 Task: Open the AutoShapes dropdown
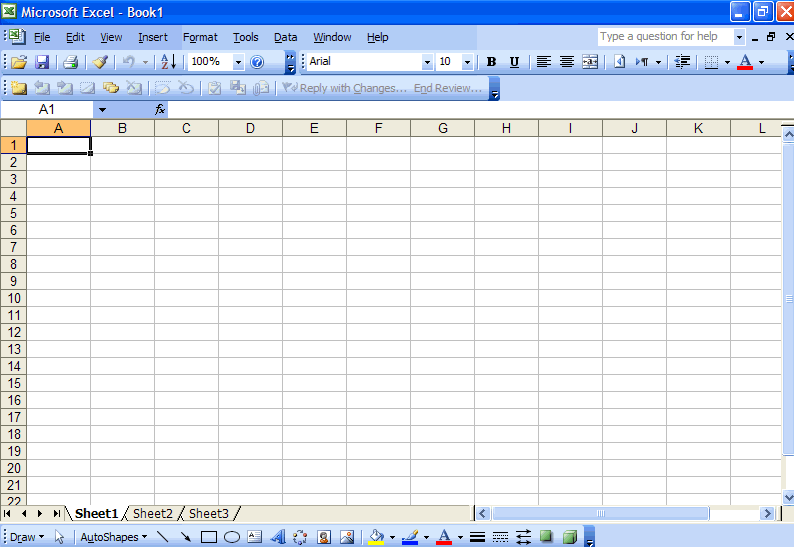[114, 537]
